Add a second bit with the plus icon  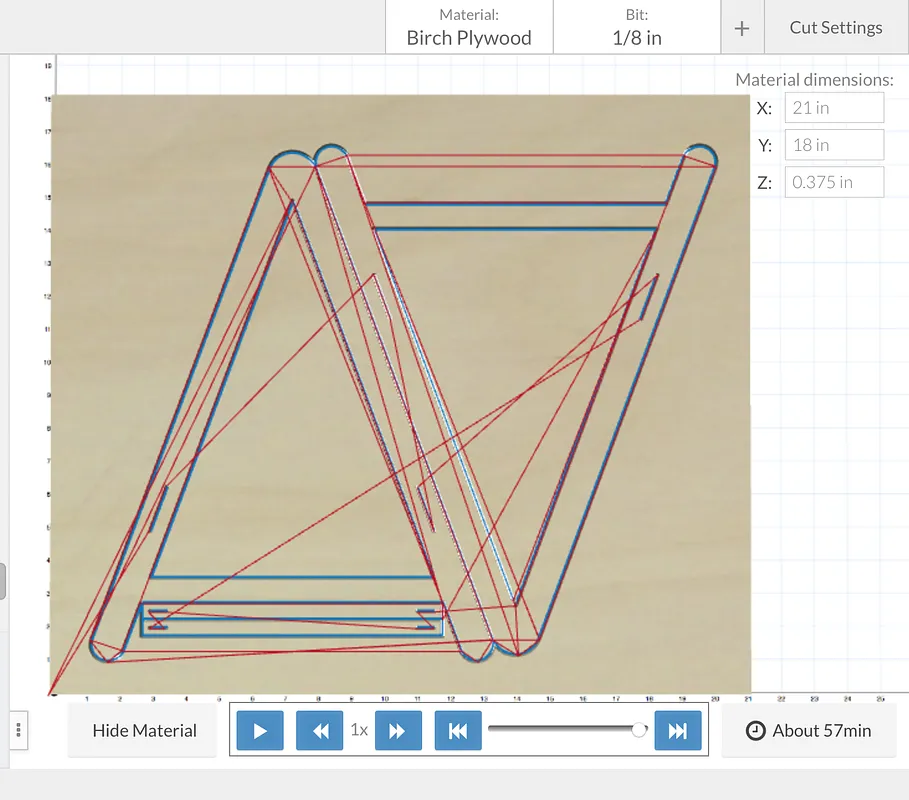742,28
